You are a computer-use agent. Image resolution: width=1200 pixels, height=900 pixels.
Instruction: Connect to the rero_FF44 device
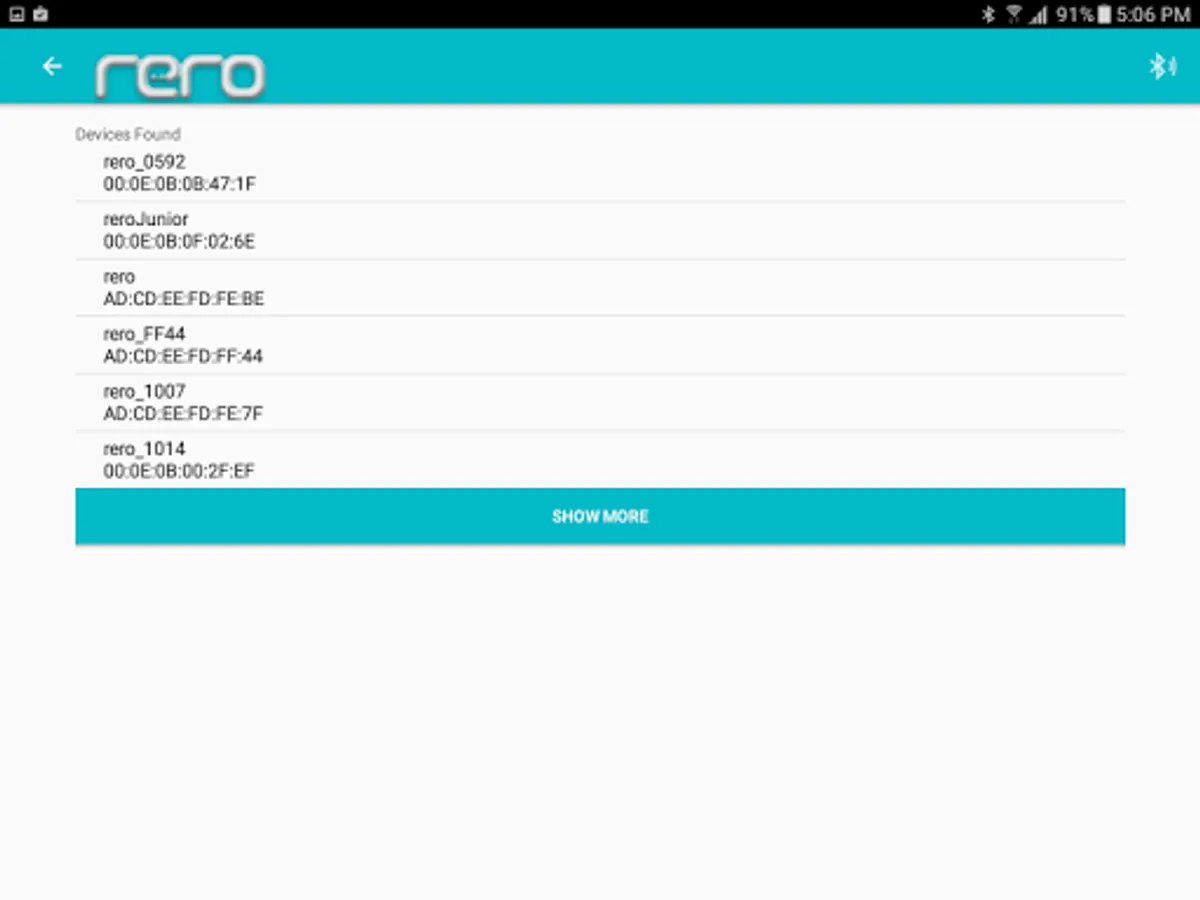click(x=600, y=345)
